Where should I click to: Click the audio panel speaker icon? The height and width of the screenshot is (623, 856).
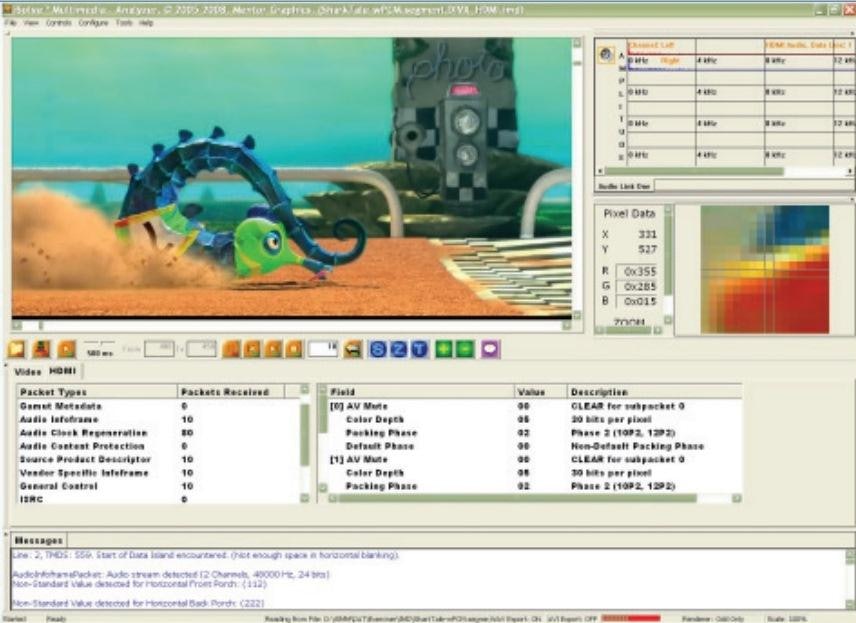pyautogui.click(x=606, y=55)
